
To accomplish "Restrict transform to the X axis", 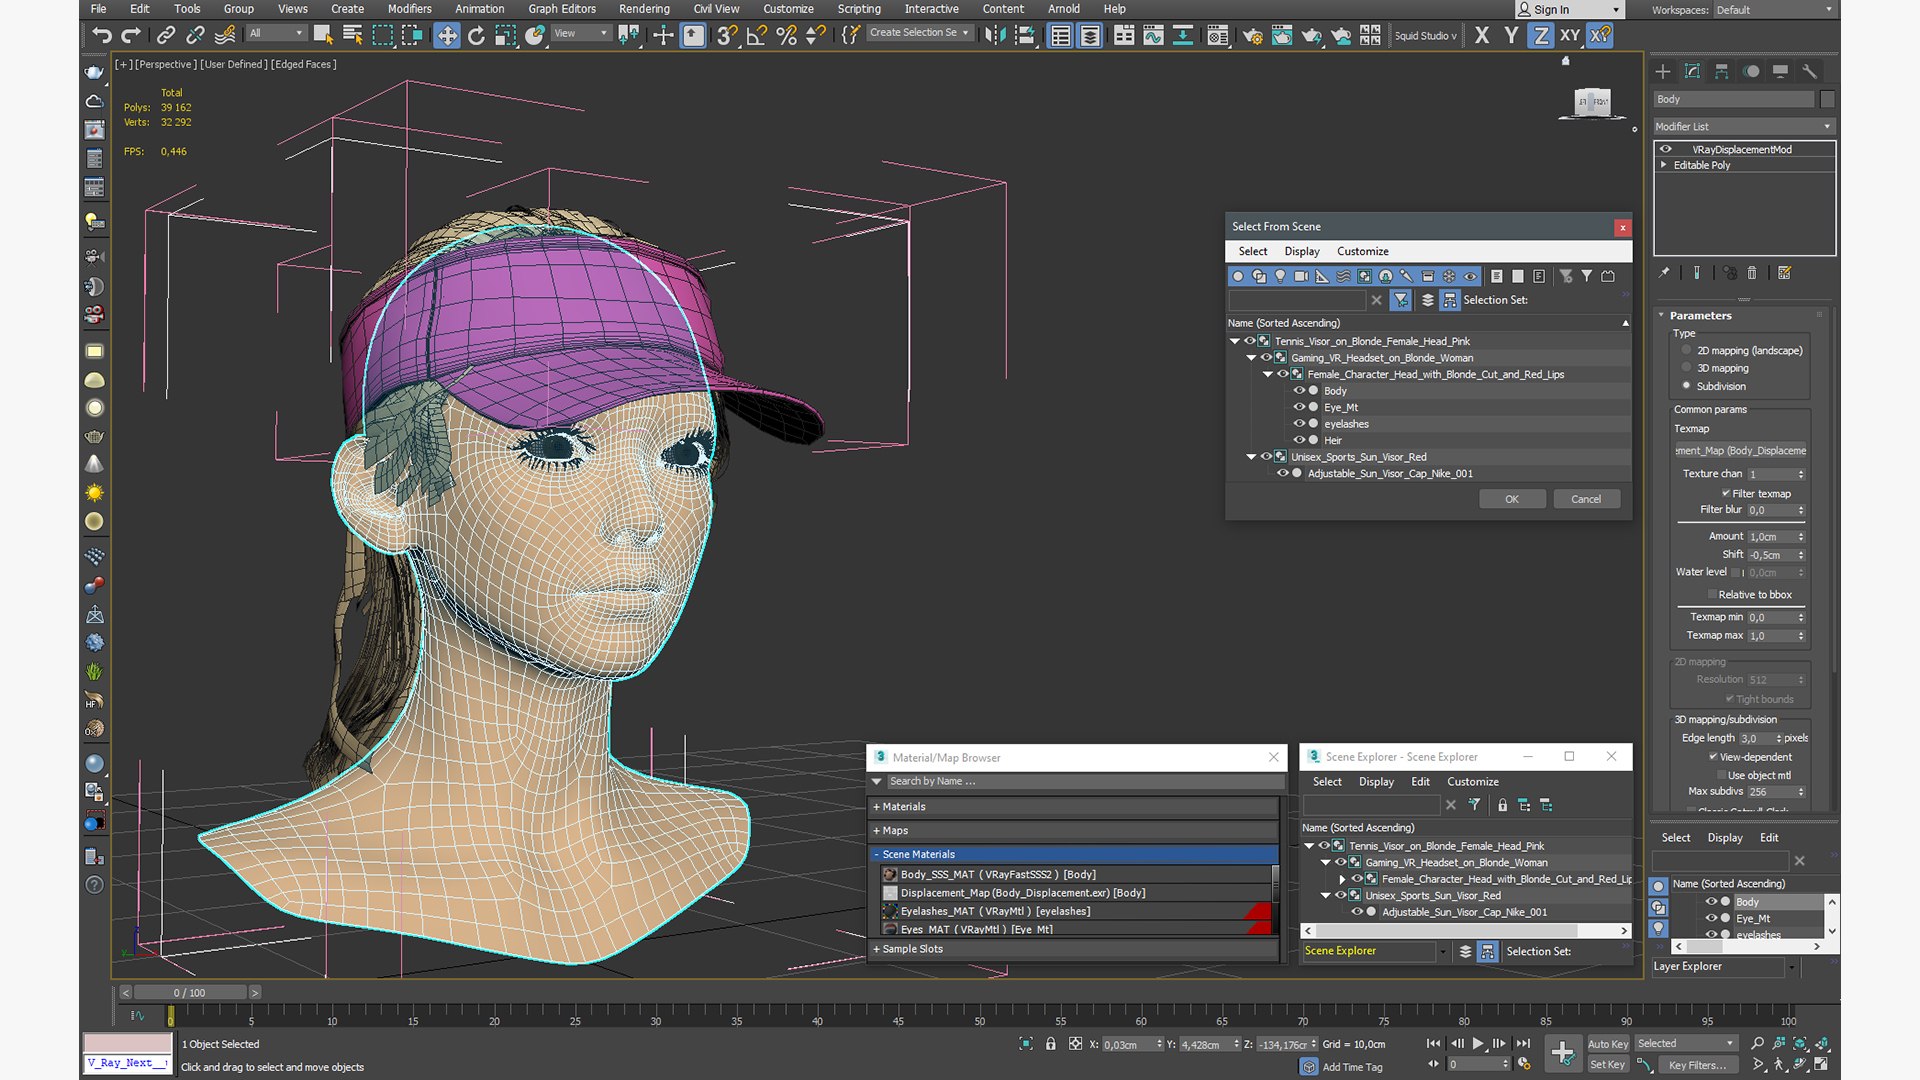I will click(x=1482, y=35).
